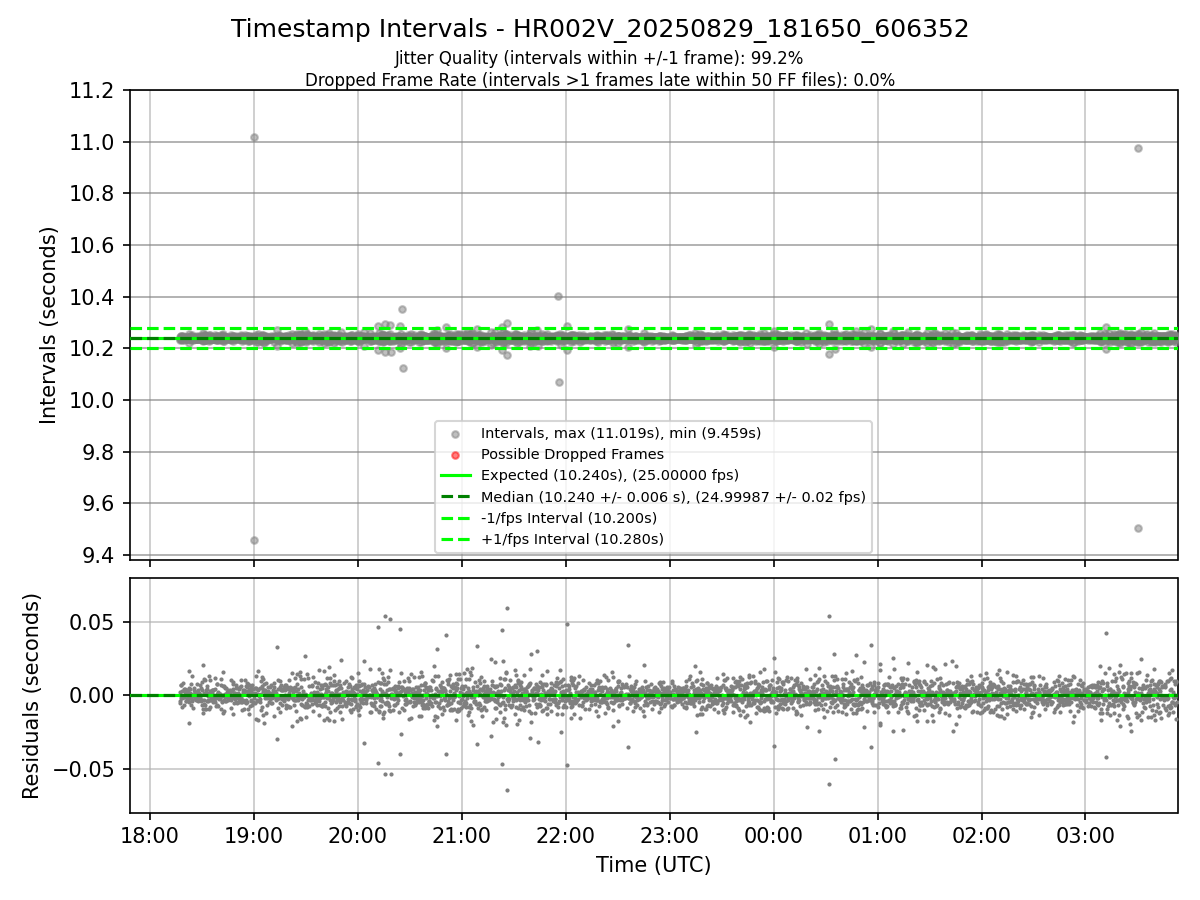Select the low outlier point near 03:30 at 9.5s
Image resolution: width=1200 pixels, height=900 pixels.
(1138, 528)
